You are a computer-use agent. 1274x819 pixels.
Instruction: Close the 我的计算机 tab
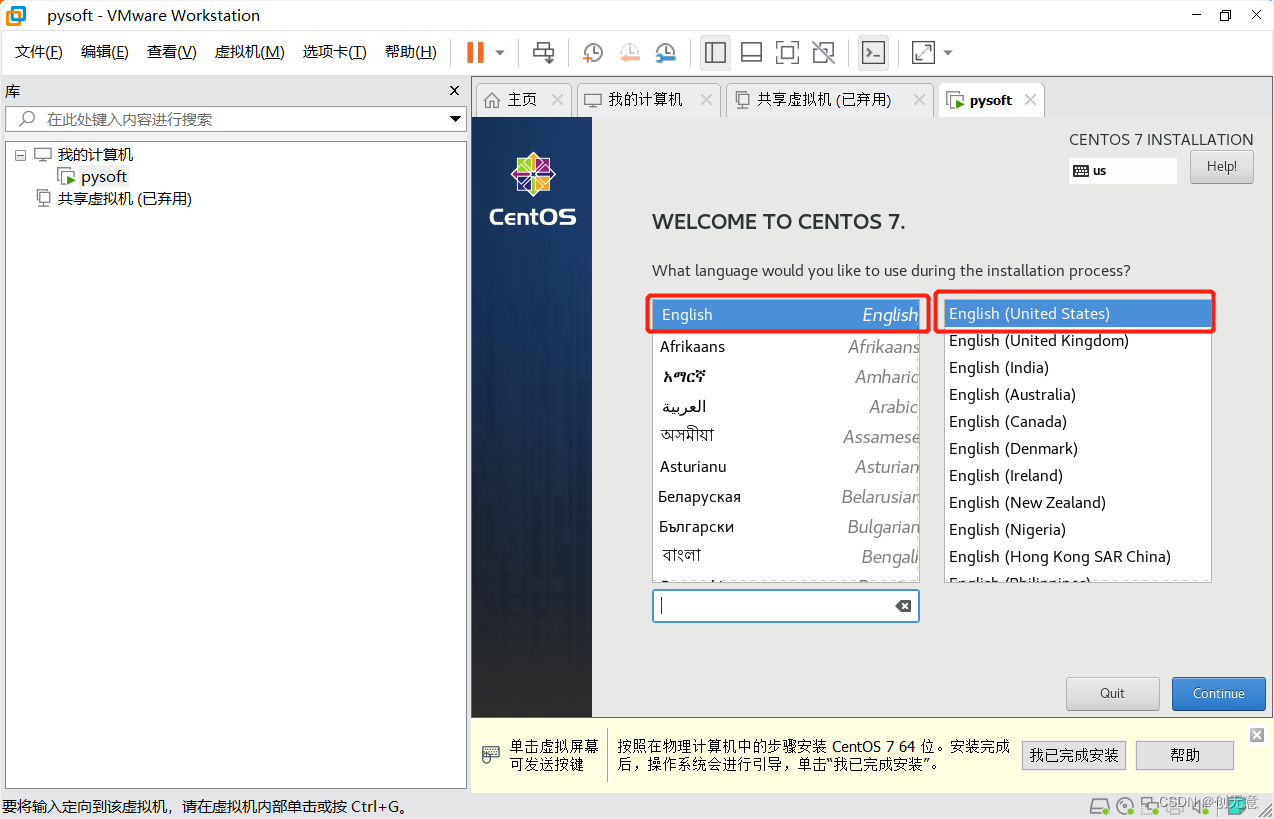(707, 100)
